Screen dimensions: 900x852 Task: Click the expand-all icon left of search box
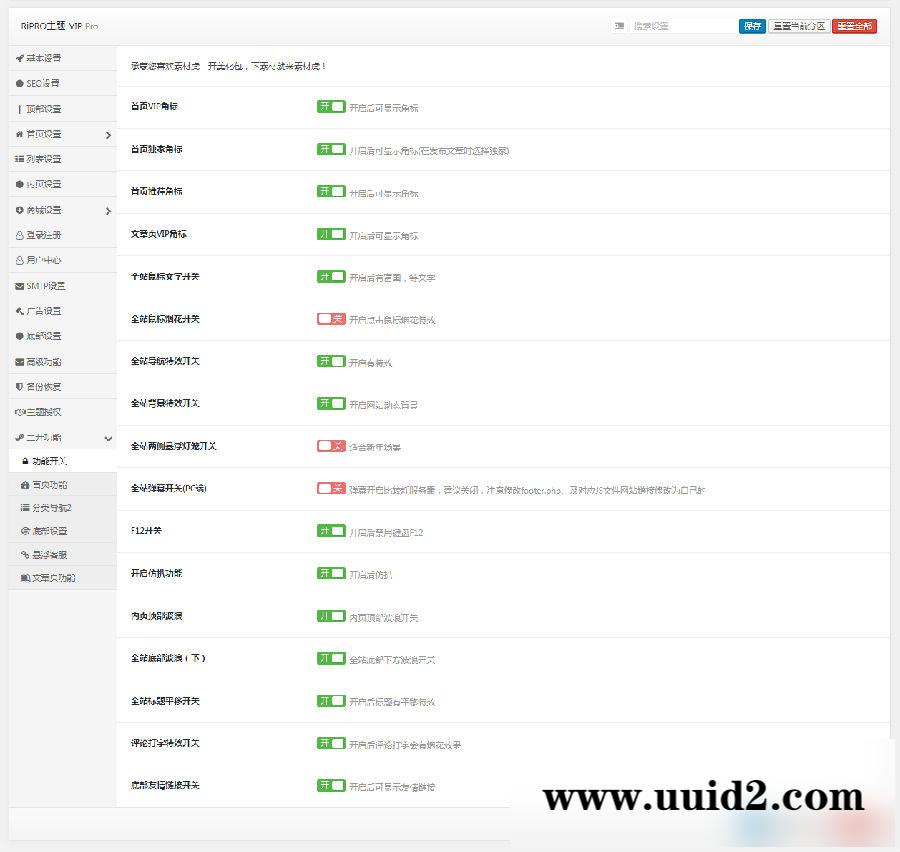(x=620, y=26)
